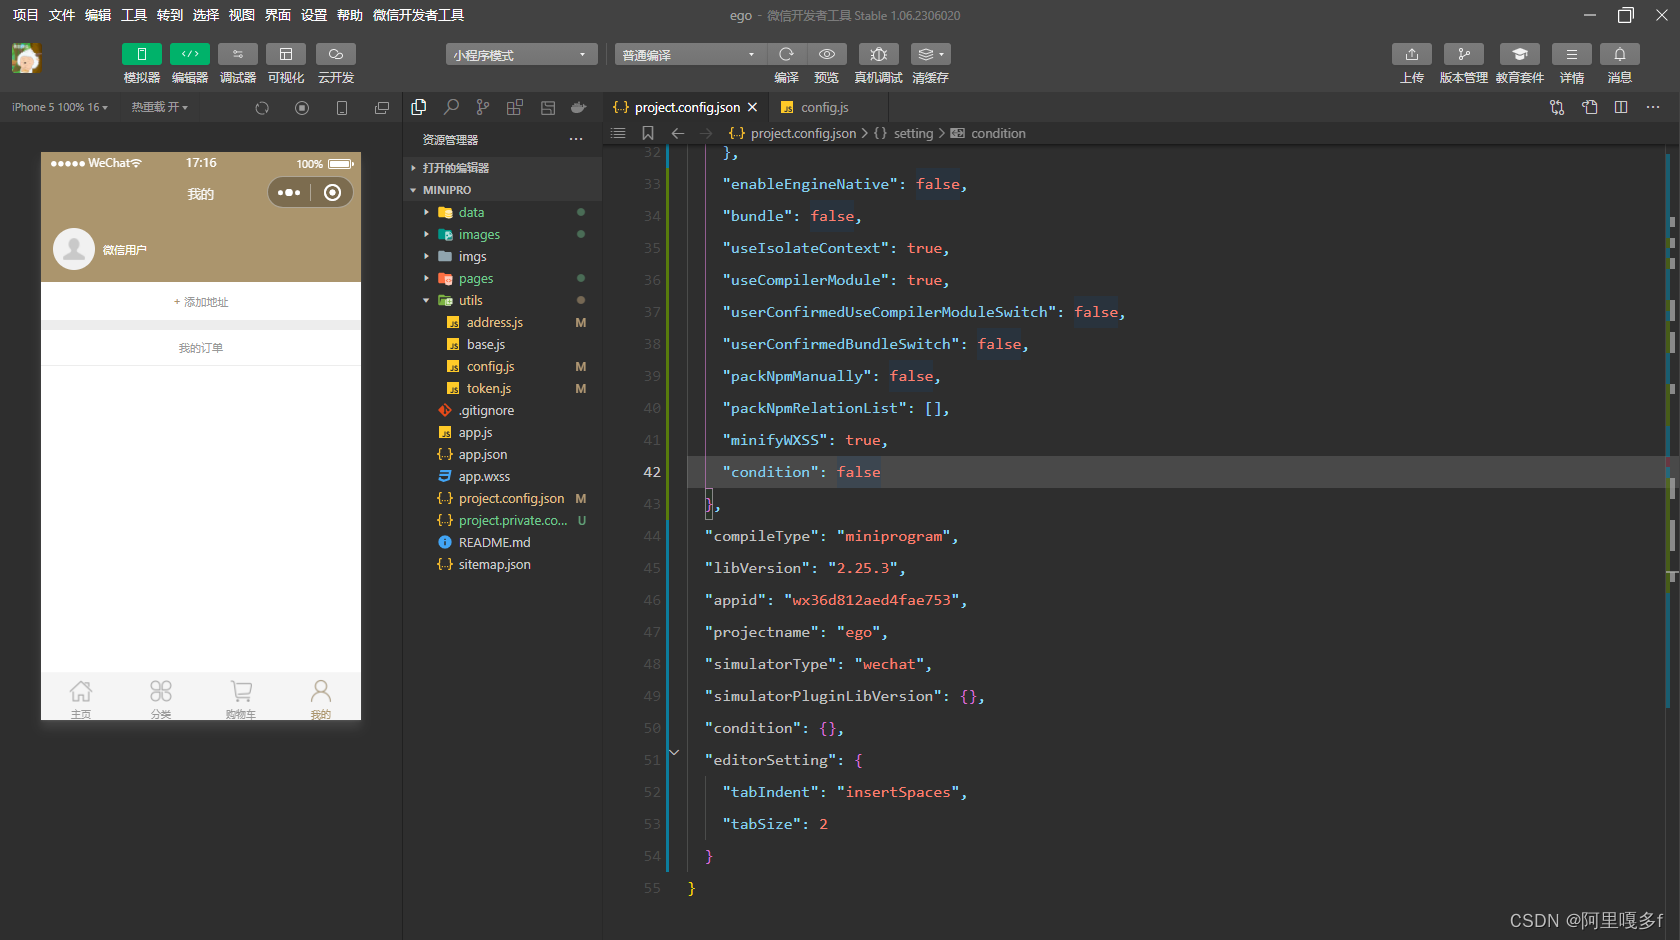Click 我的订单 in the simulator

tap(201, 348)
